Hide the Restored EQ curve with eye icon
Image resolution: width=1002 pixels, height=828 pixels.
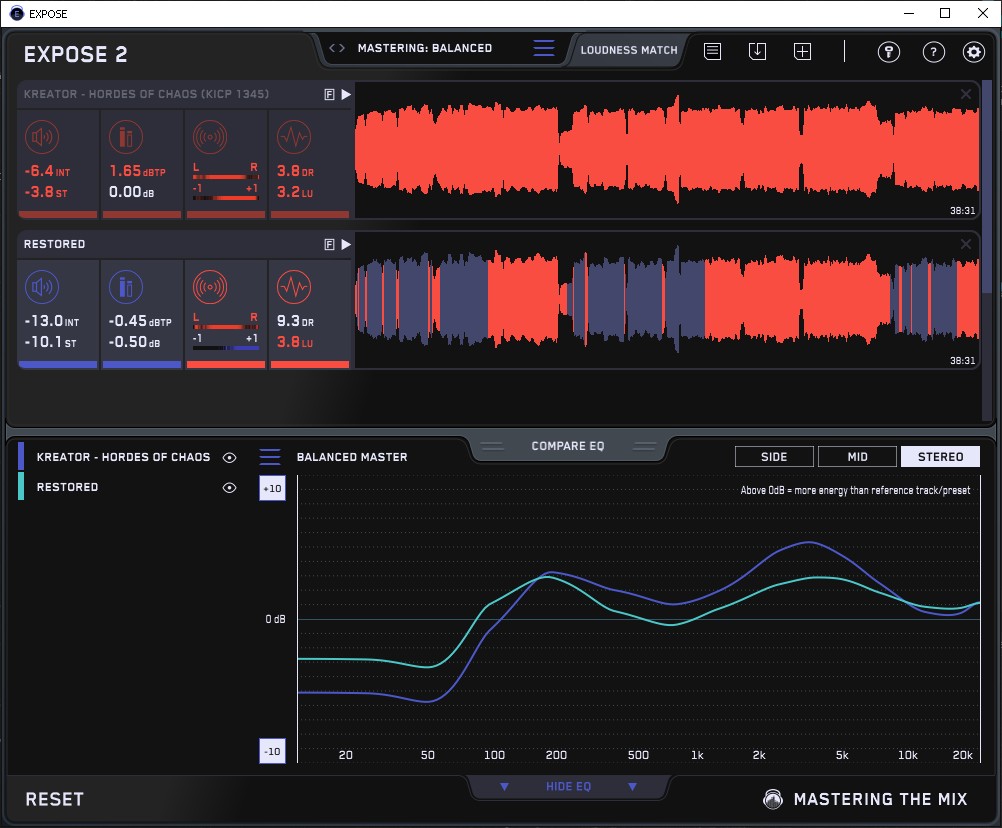tap(230, 487)
